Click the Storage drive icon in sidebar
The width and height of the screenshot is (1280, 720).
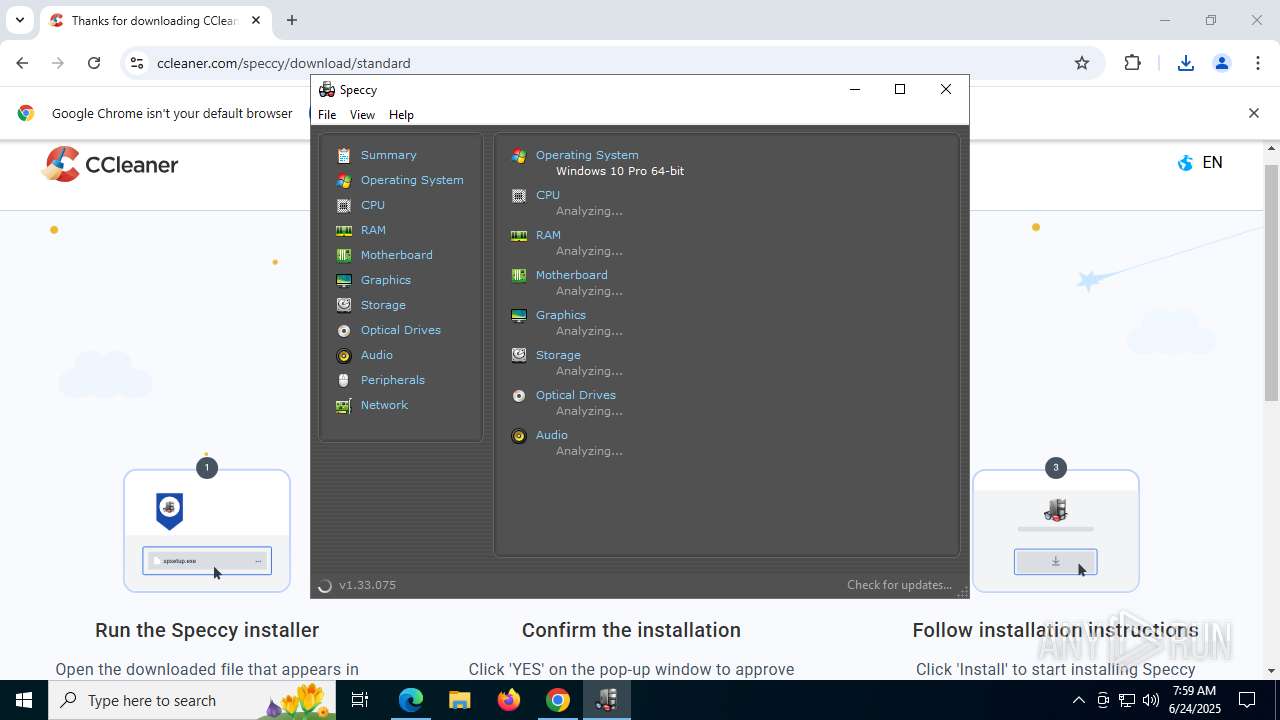pos(344,305)
